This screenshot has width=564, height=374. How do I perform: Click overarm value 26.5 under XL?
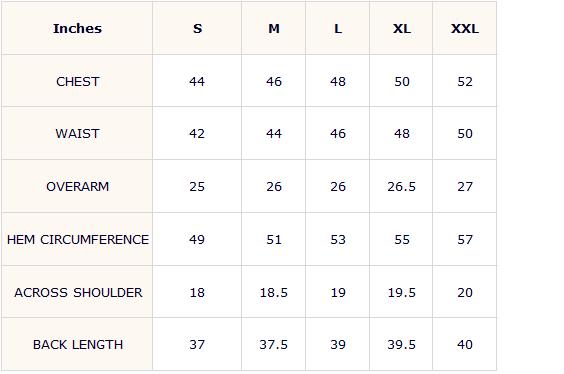(401, 187)
